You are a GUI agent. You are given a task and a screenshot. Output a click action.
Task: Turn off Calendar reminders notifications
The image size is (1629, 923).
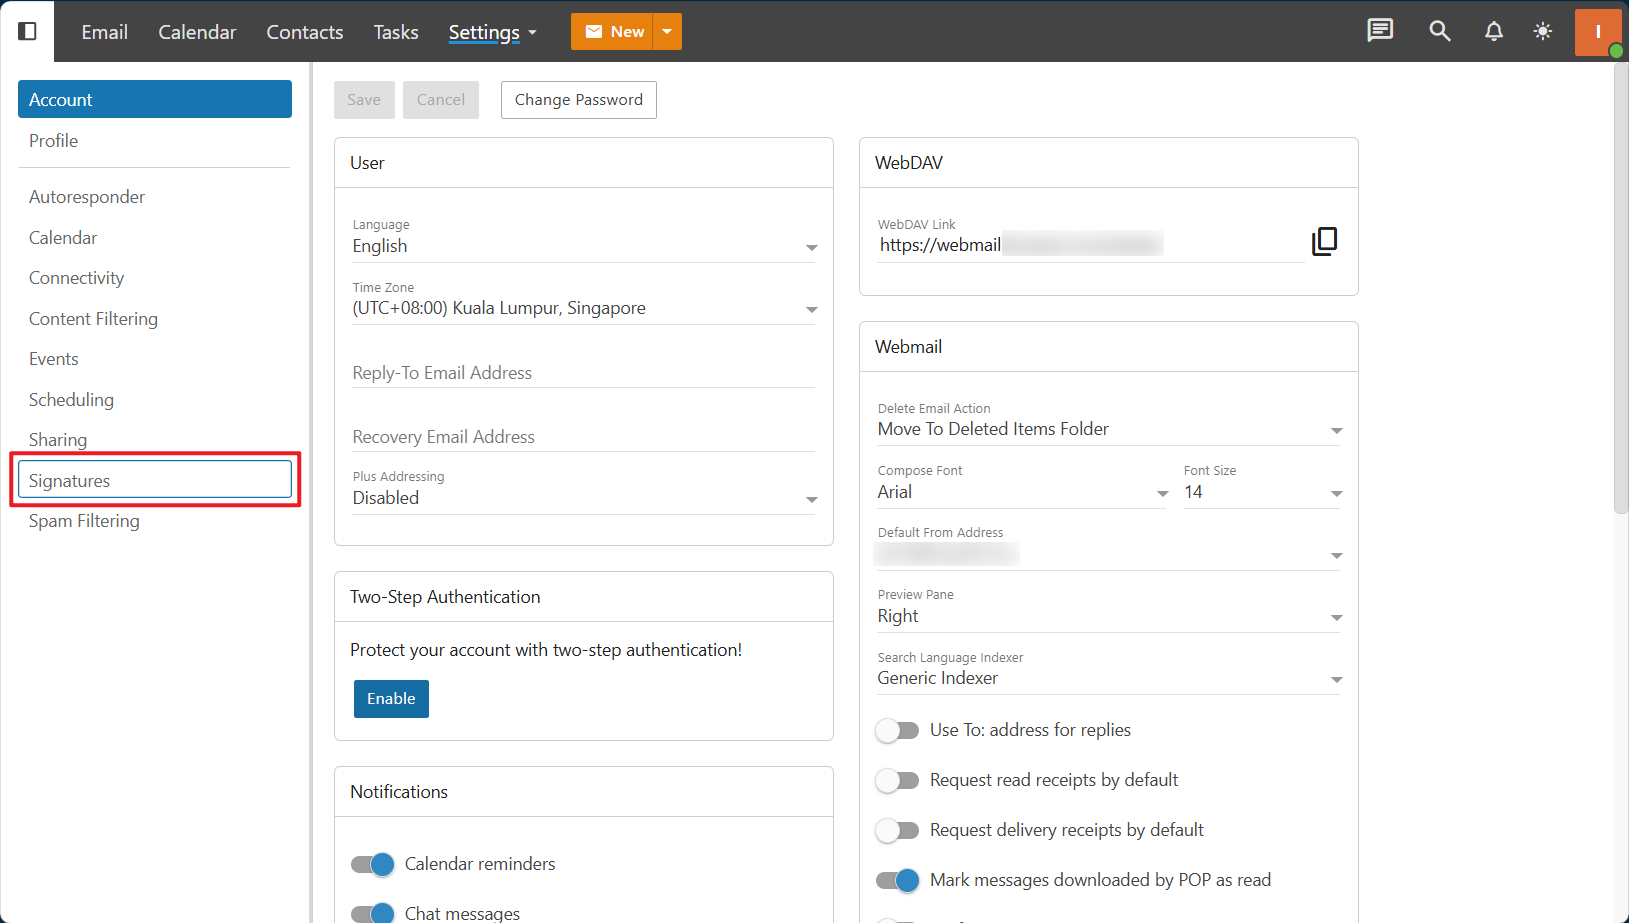click(x=372, y=864)
